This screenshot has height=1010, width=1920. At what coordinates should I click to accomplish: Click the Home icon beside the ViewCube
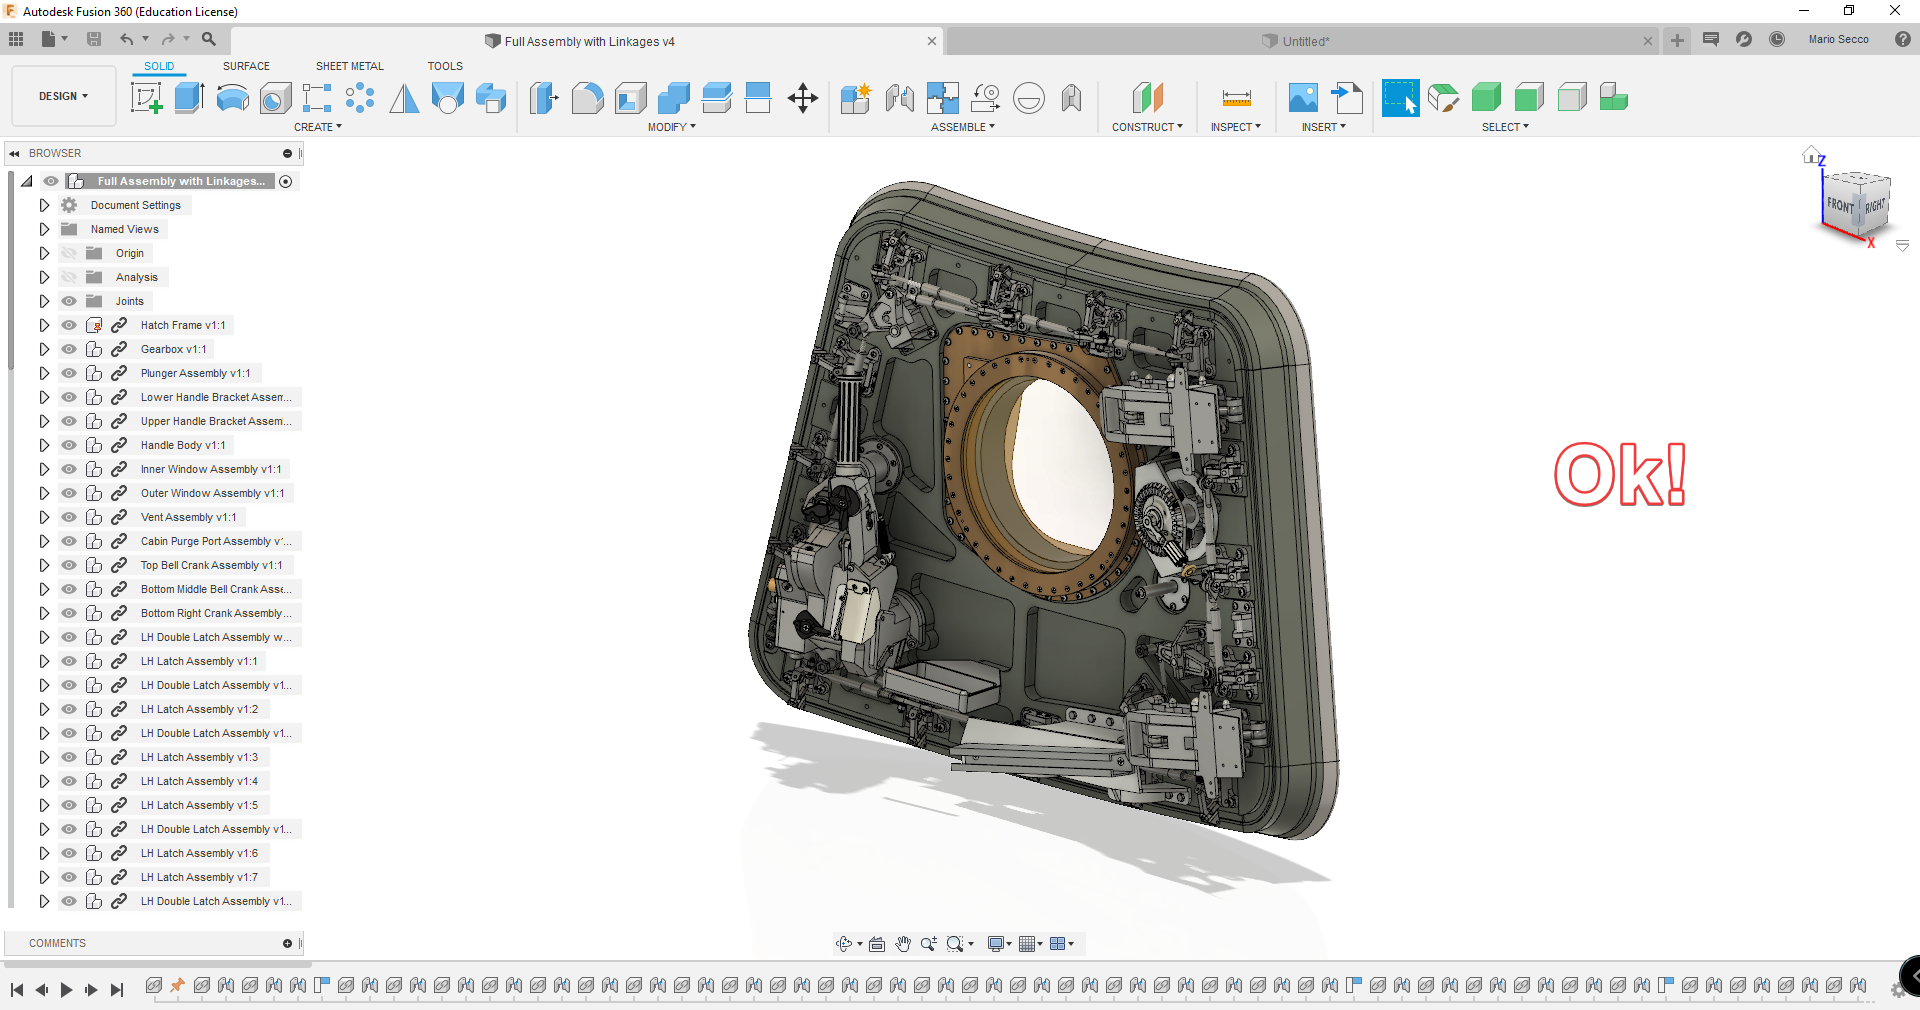(1810, 153)
